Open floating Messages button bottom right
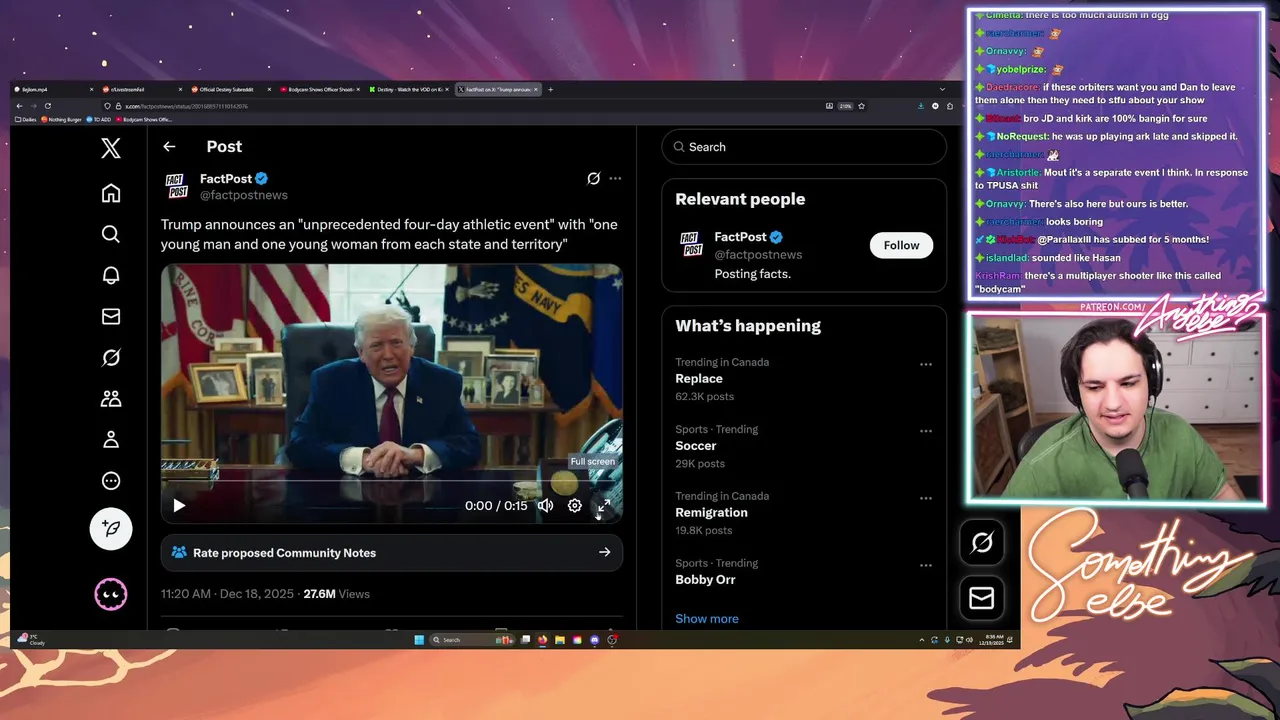1280x720 pixels. point(982,598)
